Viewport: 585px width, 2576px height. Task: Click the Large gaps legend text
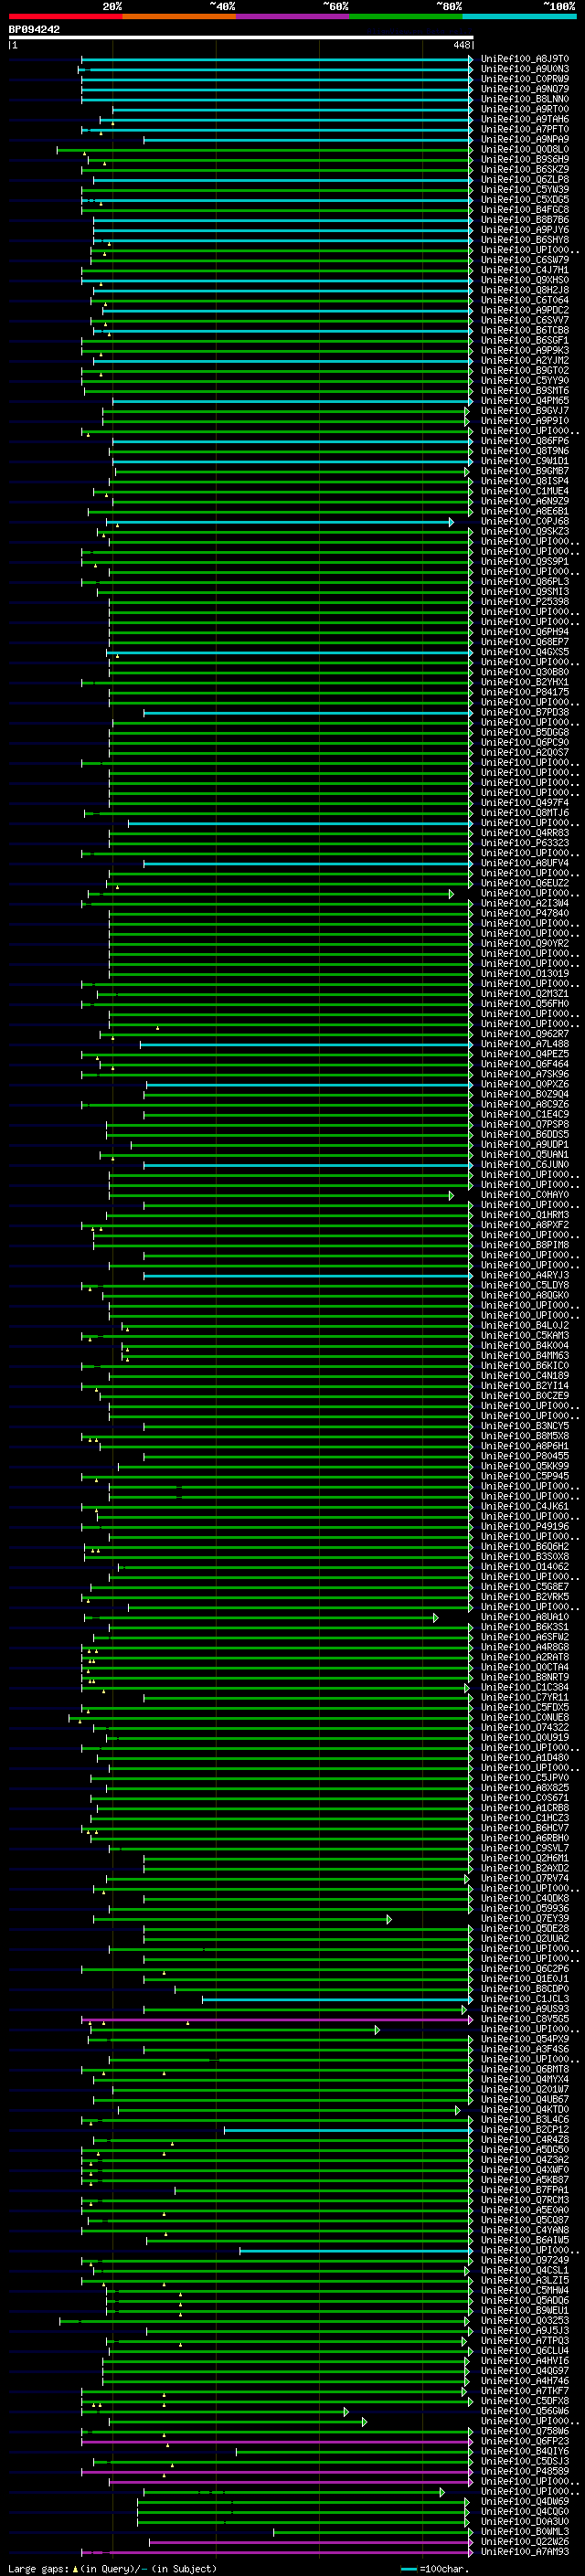pos(40,2568)
